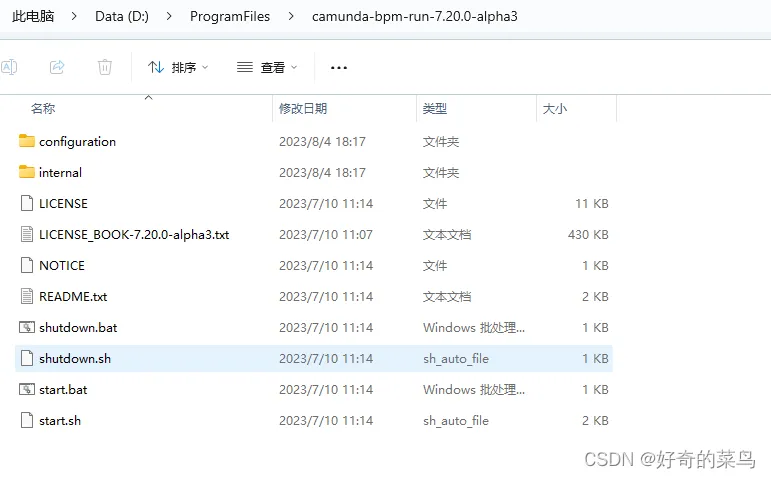Expand chevron after 此电脑 breadcrumb
The width and height of the screenshot is (771, 478).
tap(74, 16)
